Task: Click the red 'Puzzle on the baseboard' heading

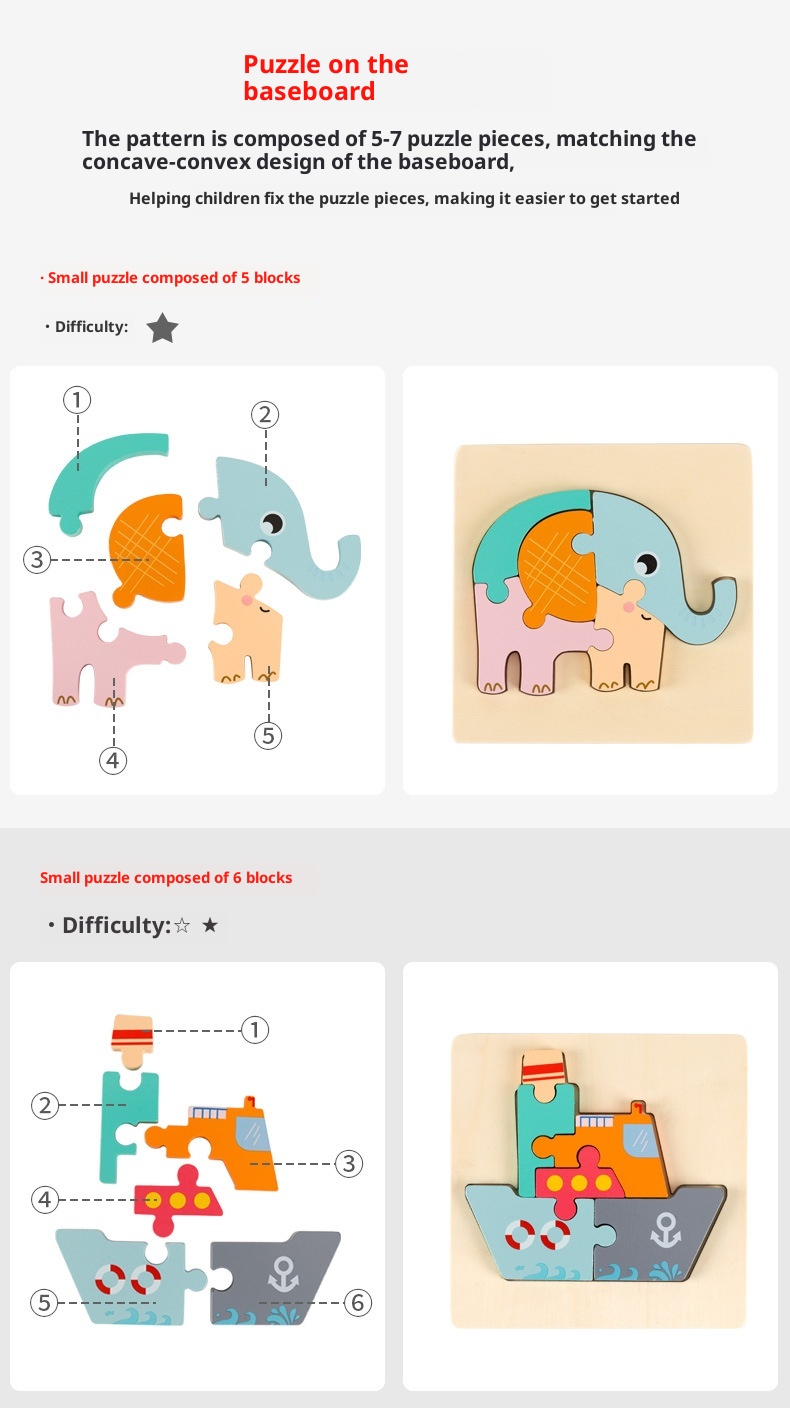Action: pyautogui.click(x=326, y=78)
